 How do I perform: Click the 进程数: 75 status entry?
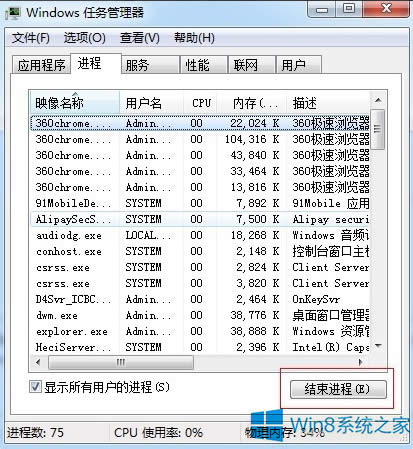35,433
